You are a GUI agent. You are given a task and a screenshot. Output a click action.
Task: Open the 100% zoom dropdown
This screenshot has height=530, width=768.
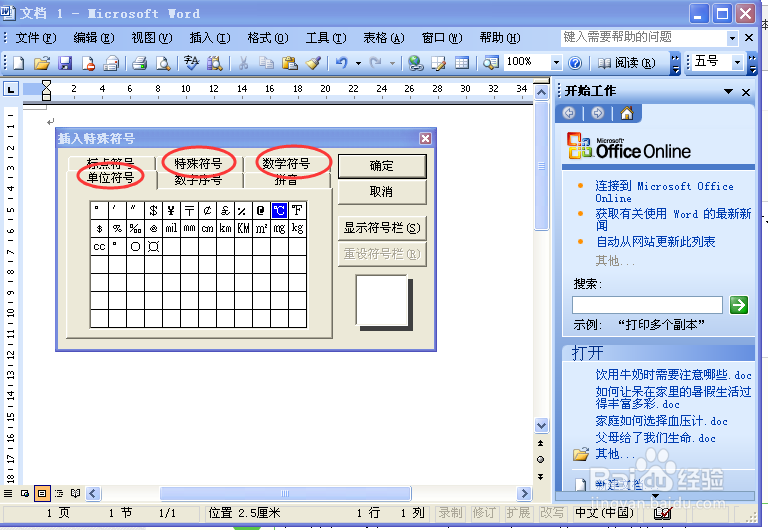coord(556,63)
